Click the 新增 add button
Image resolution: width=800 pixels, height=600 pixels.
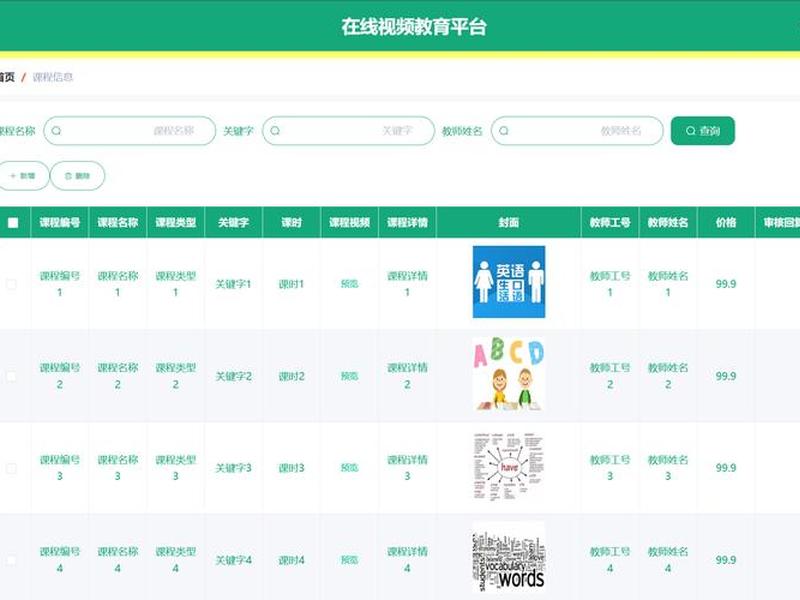[x=23, y=176]
